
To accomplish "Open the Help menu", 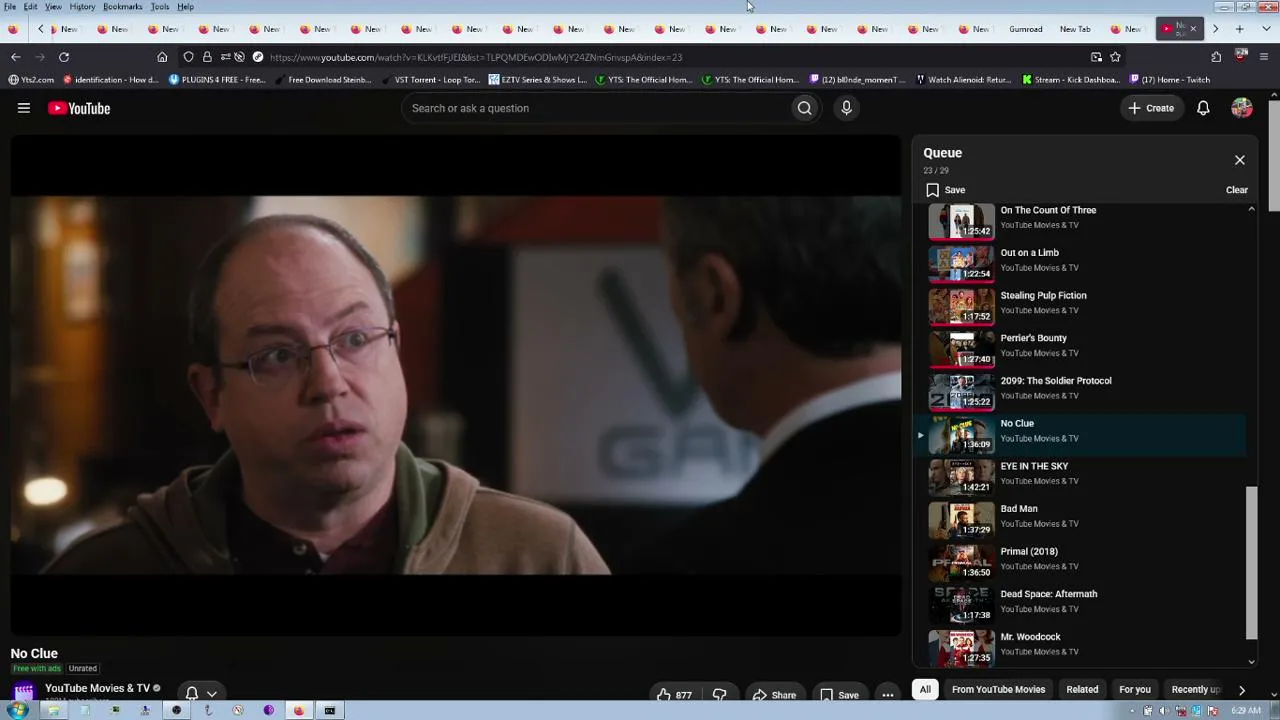I will pyautogui.click(x=186, y=7).
